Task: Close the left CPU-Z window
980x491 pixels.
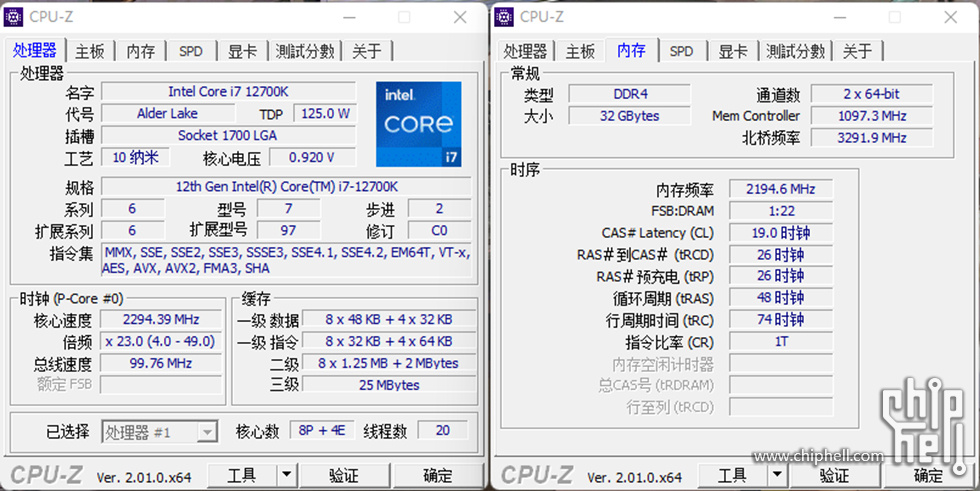Action: pos(460,17)
